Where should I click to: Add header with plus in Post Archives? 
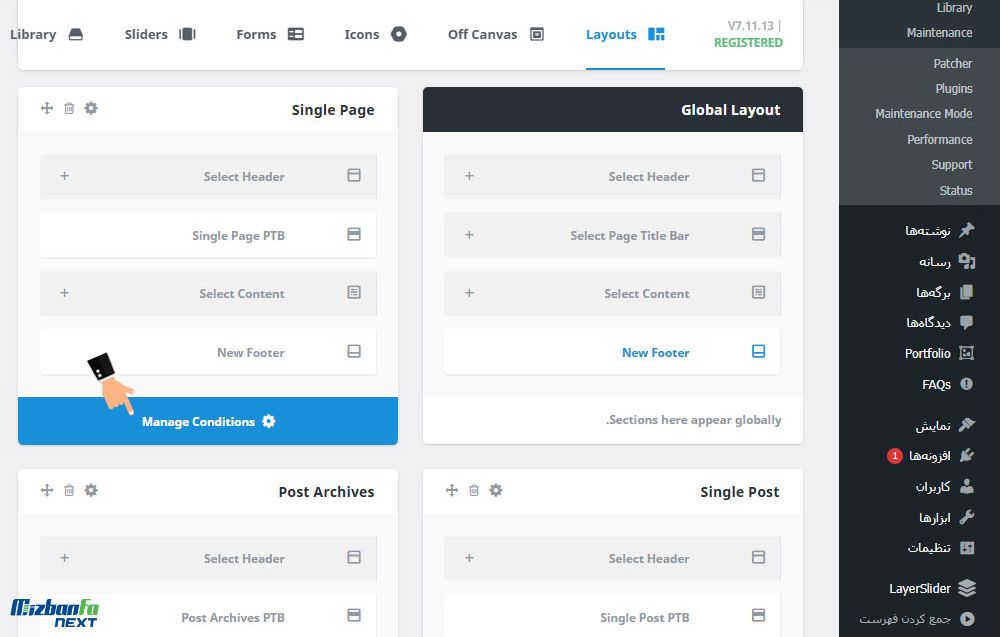[x=64, y=558]
